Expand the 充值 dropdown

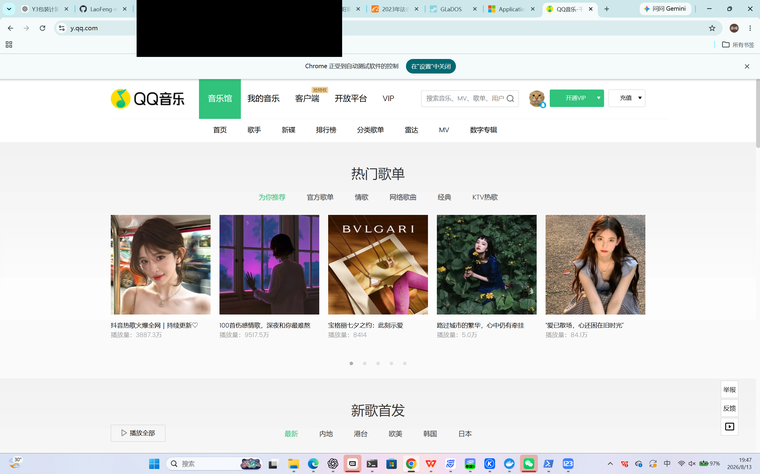(640, 98)
